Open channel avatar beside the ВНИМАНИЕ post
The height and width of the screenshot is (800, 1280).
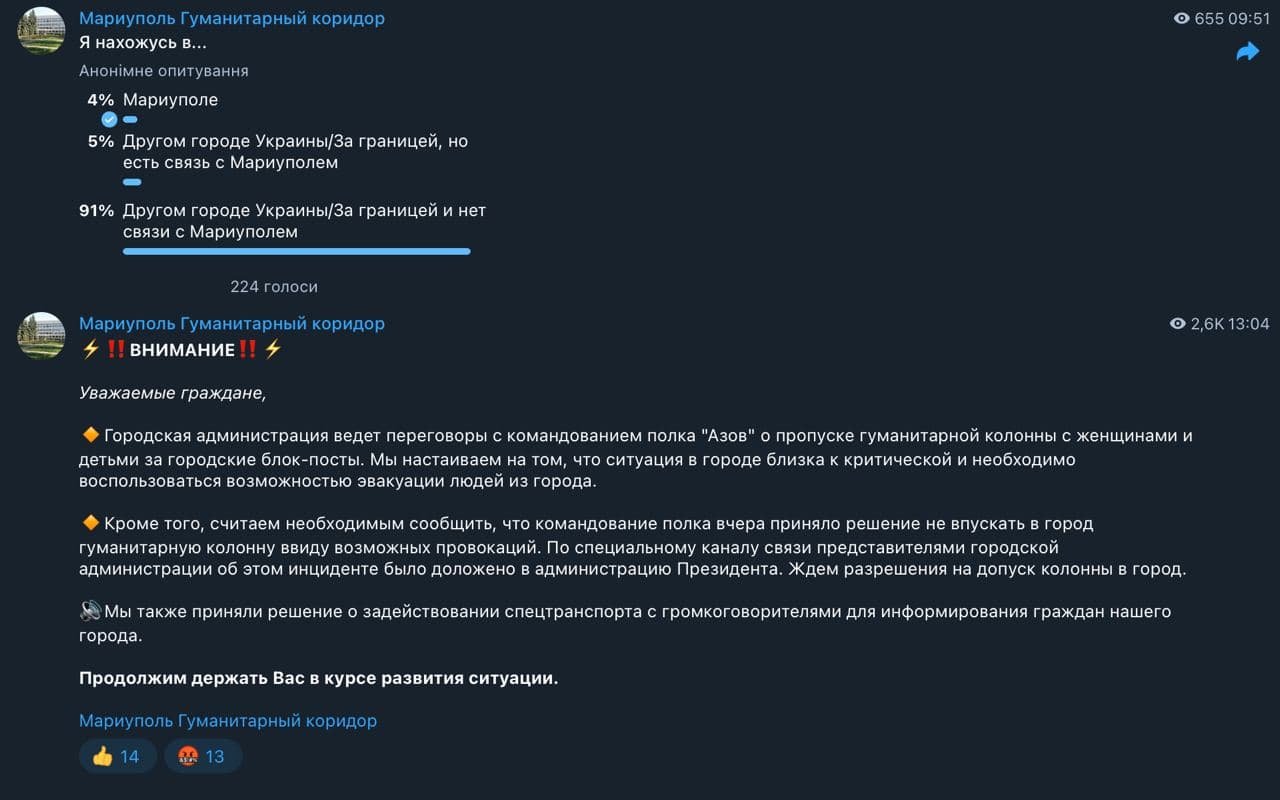(42, 335)
